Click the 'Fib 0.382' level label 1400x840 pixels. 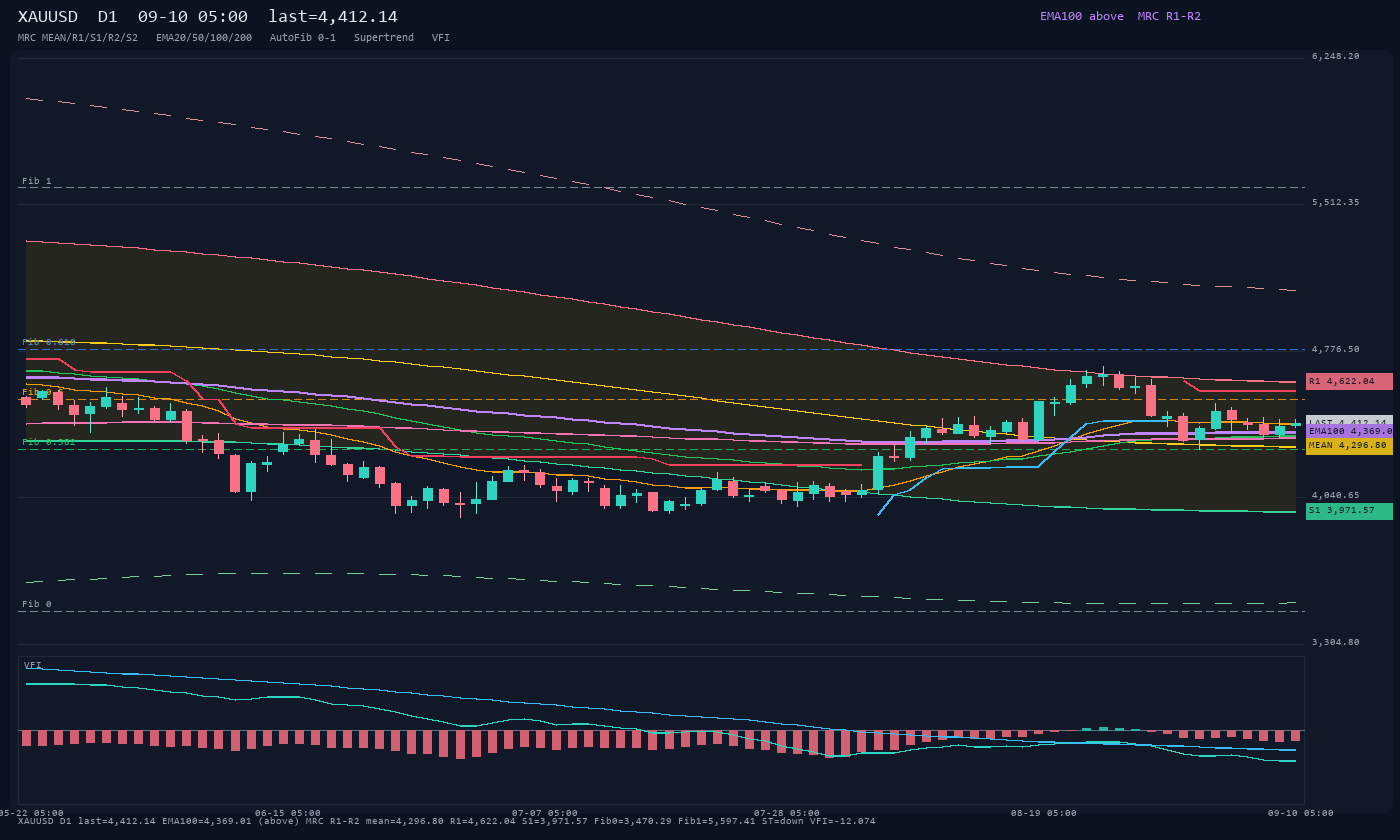point(49,442)
